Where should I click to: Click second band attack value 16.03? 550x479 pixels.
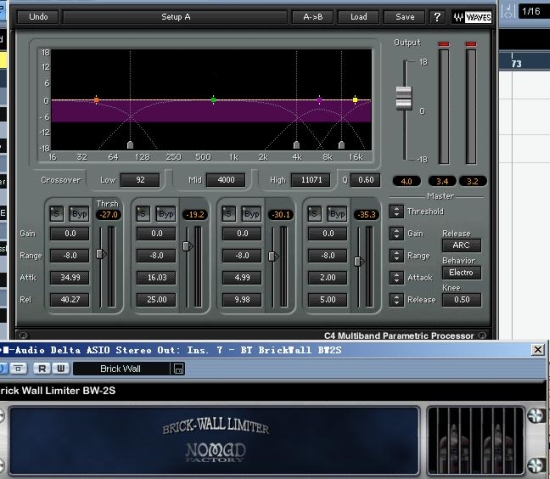tap(156, 277)
